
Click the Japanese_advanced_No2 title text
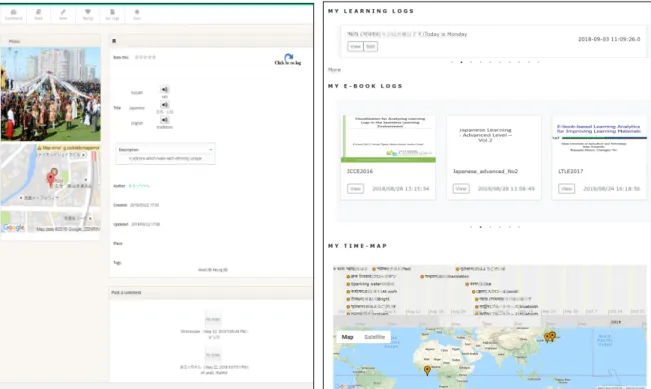(x=485, y=171)
